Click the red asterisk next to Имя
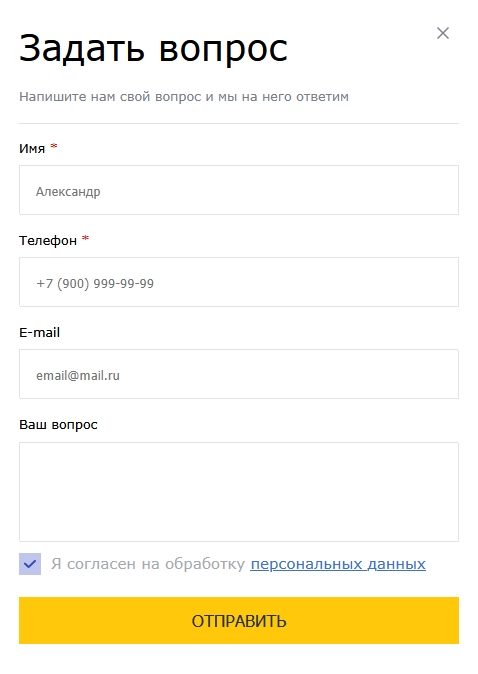Viewport: 478px width, 674px height. [x=54, y=147]
